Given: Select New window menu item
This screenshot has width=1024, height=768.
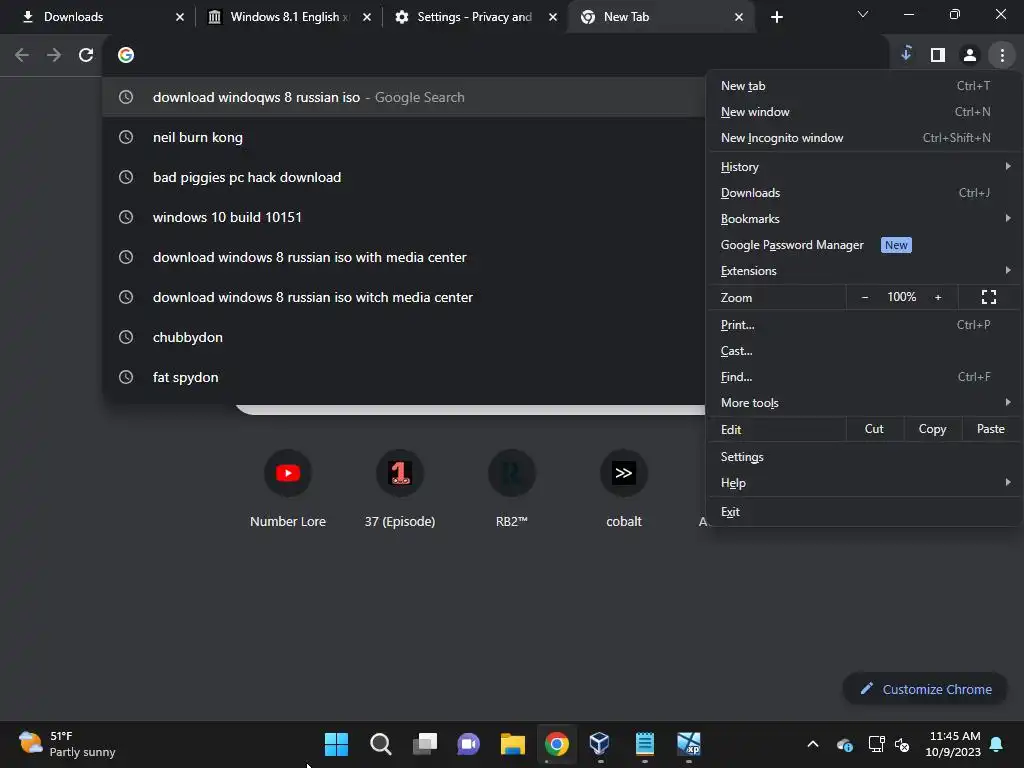Looking at the screenshot, I should coord(864,112).
